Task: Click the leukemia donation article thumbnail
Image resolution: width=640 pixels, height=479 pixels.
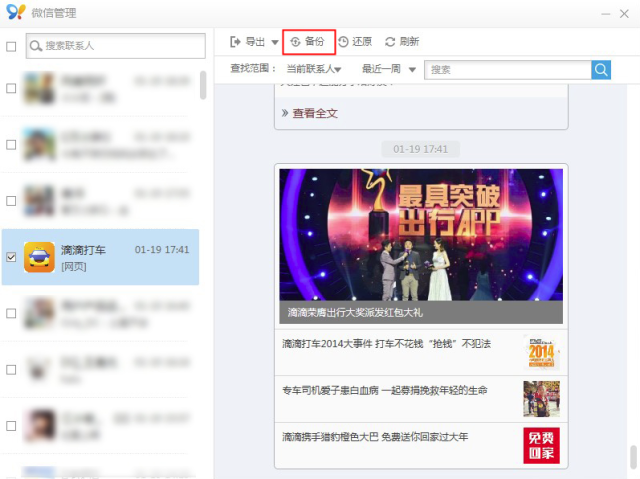Action: pos(542,399)
